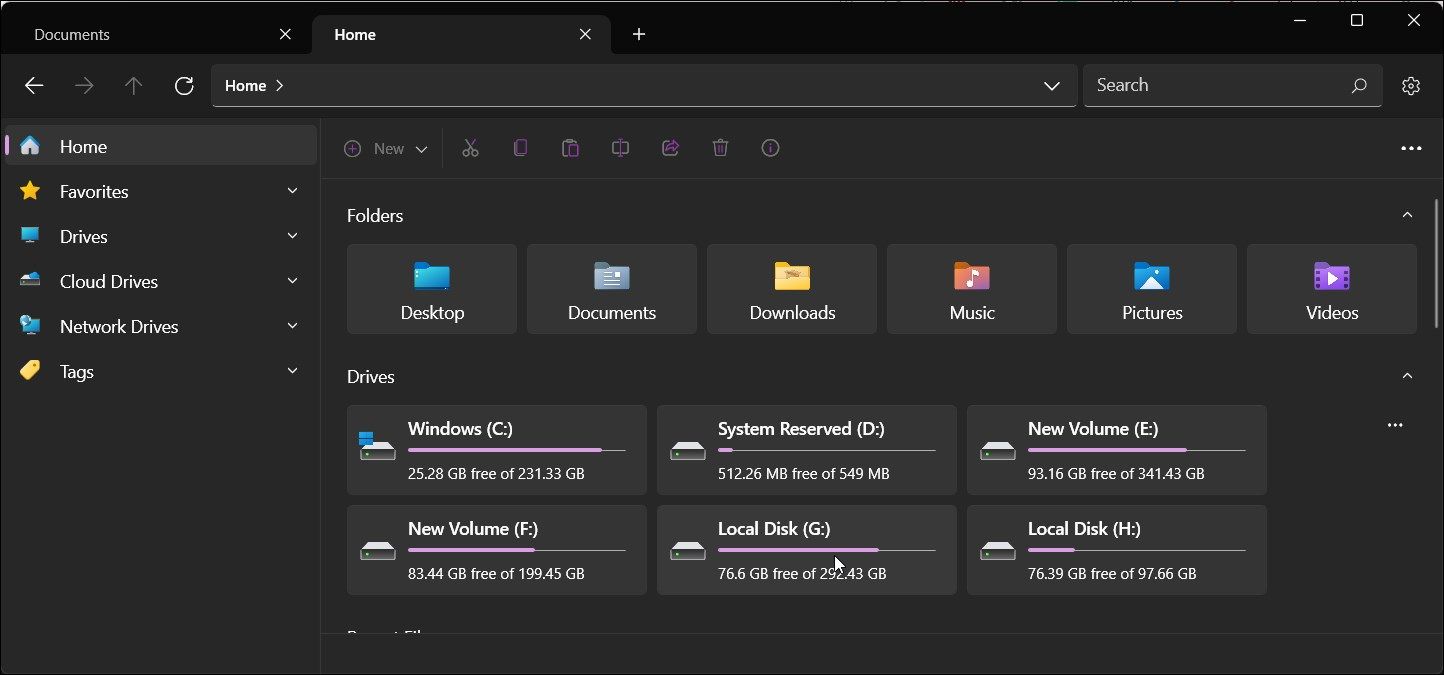Open the Settings gear
The height and width of the screenshot is (675, 1444).
click(1411, 86)
